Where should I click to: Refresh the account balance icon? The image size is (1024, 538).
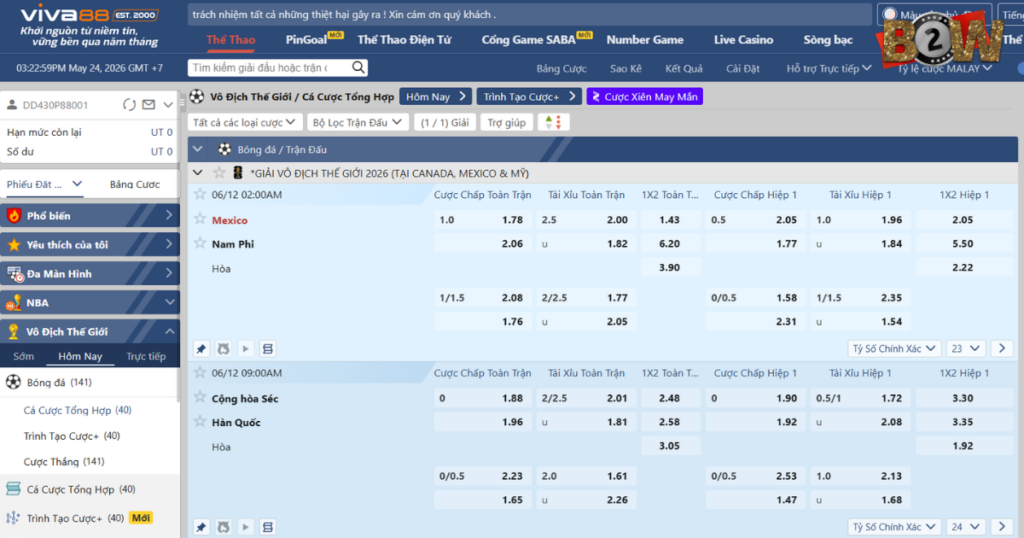pyautogui.click(x=129, y=104)
